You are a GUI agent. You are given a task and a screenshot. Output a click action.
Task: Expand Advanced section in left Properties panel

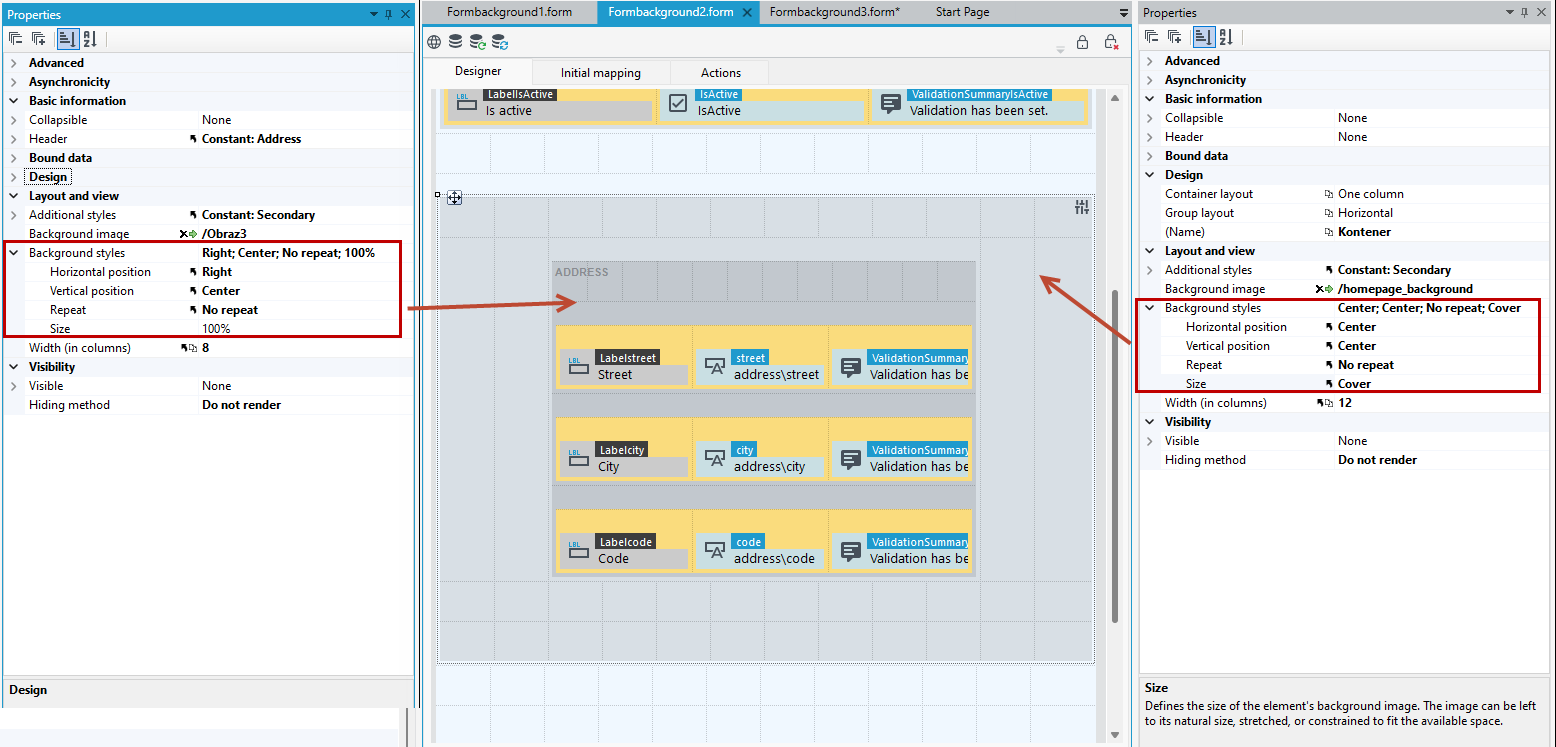click(x=14, y=63)
